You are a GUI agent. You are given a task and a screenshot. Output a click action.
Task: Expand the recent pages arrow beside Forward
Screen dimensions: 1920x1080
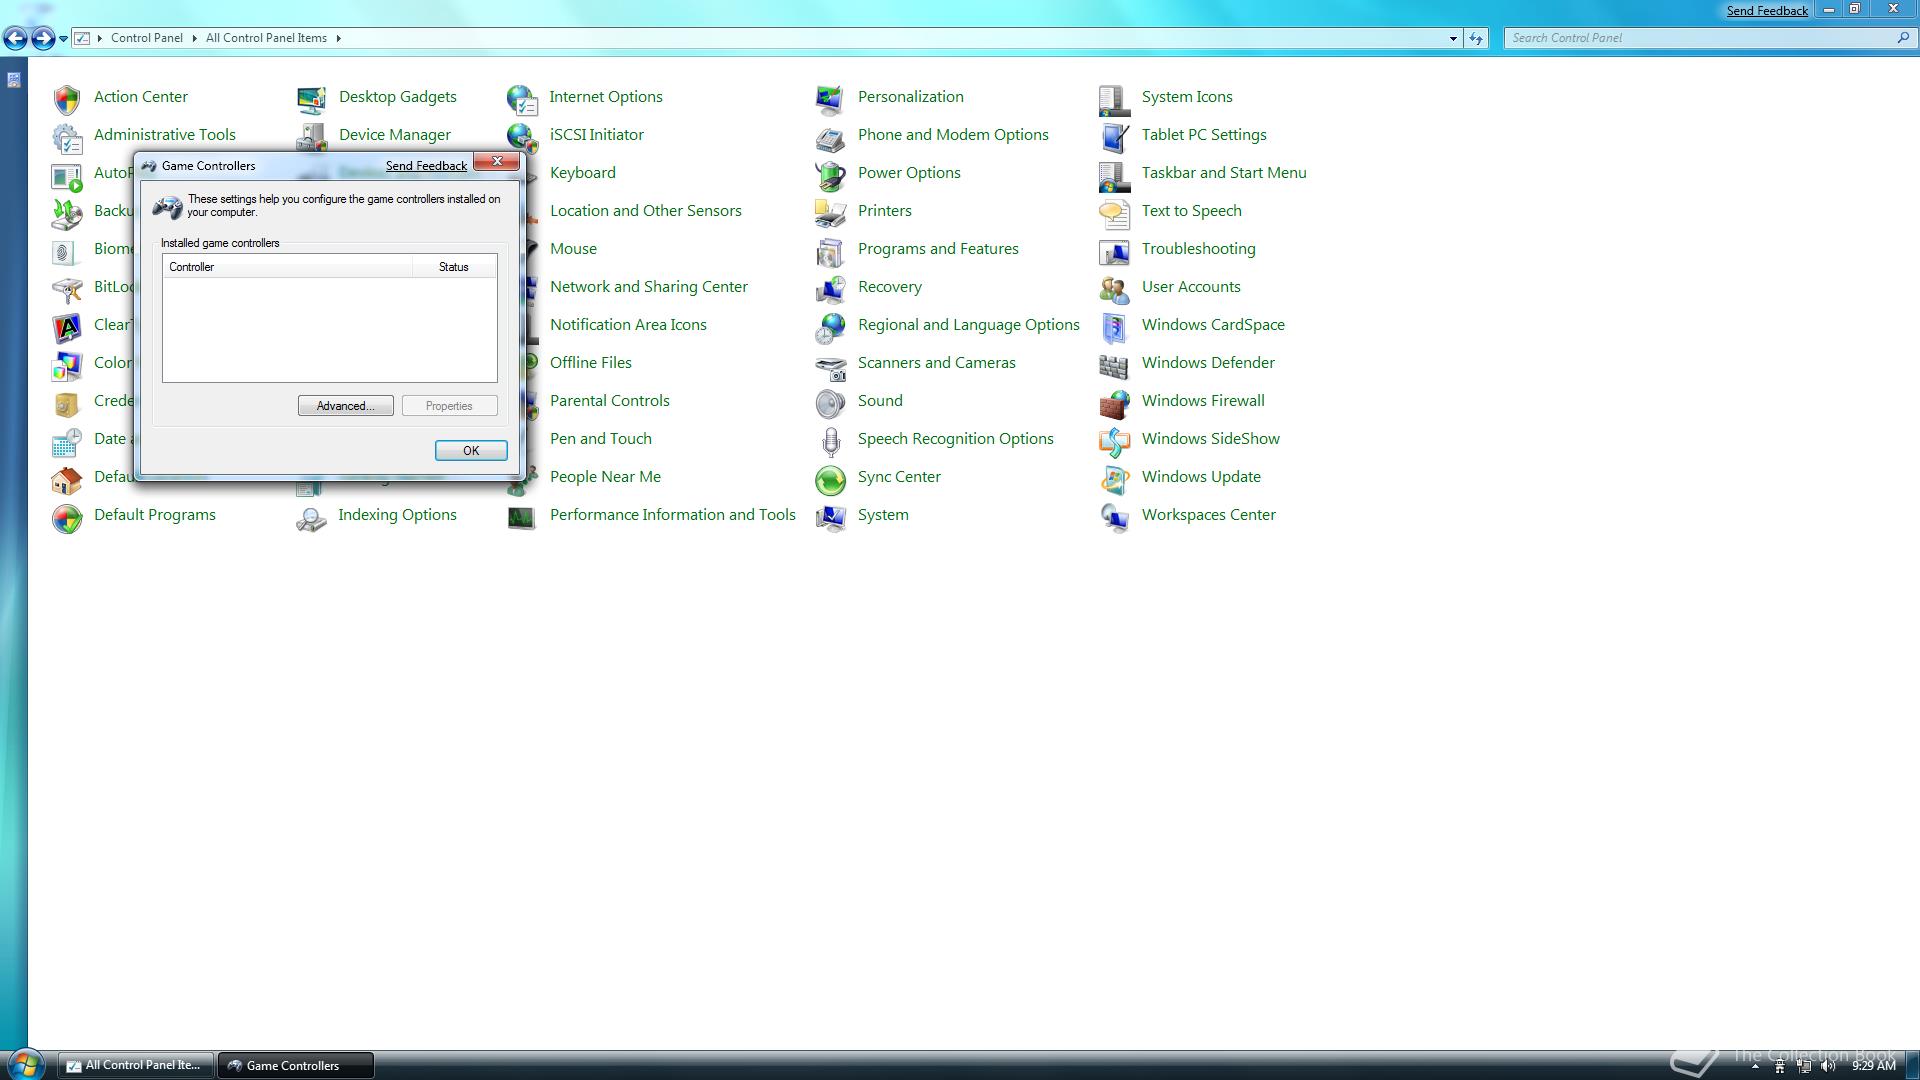[63, 39]
